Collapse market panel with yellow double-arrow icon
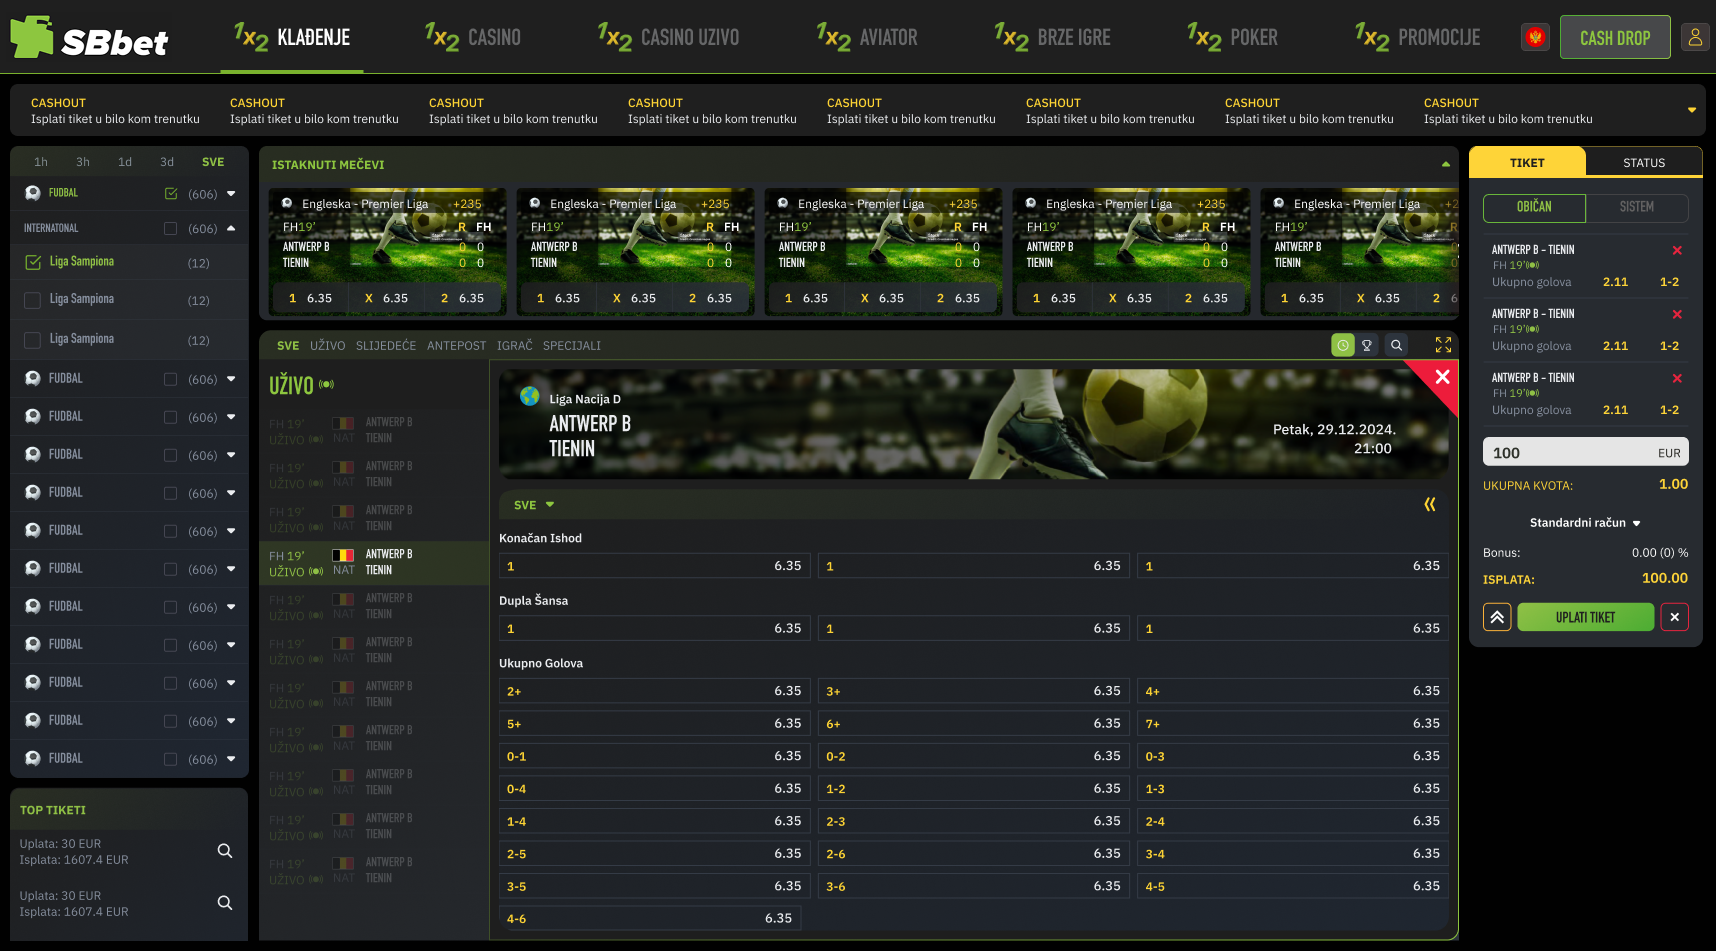This screenshot has width=1716, height=951. (1430, 504)
